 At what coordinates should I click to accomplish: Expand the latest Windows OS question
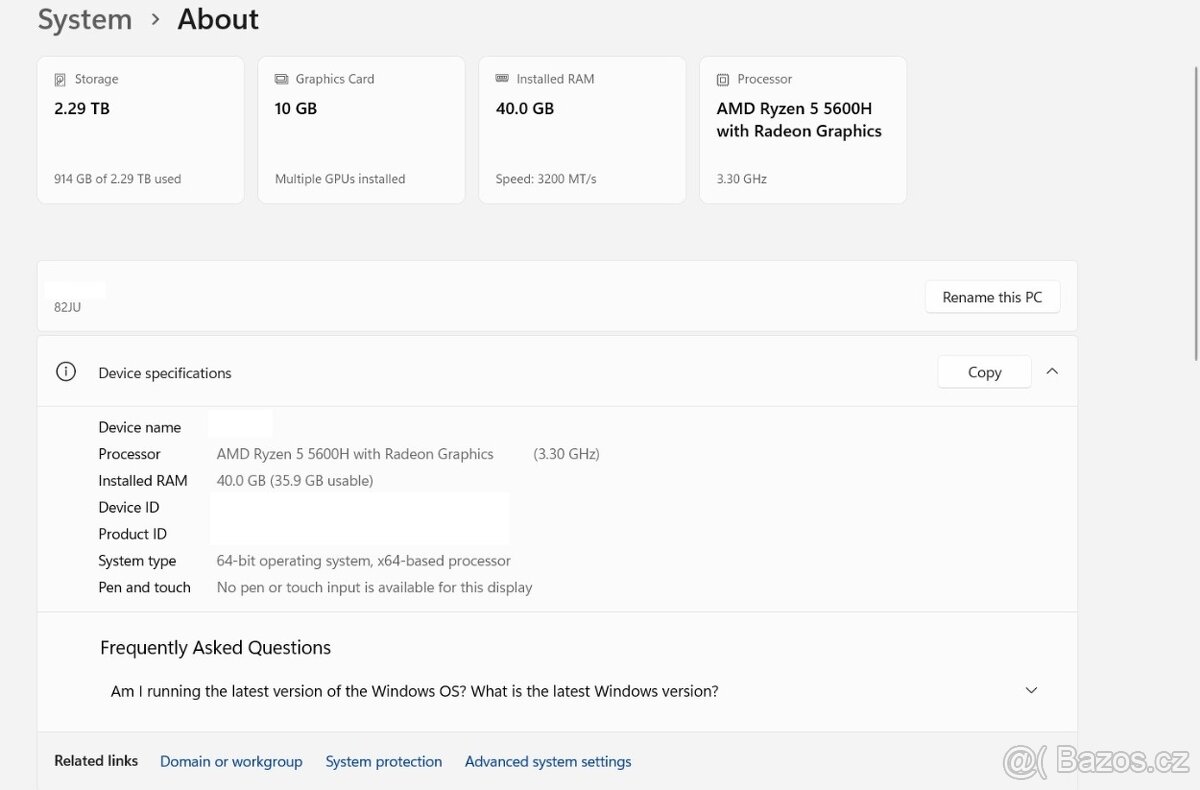[414, 691]
